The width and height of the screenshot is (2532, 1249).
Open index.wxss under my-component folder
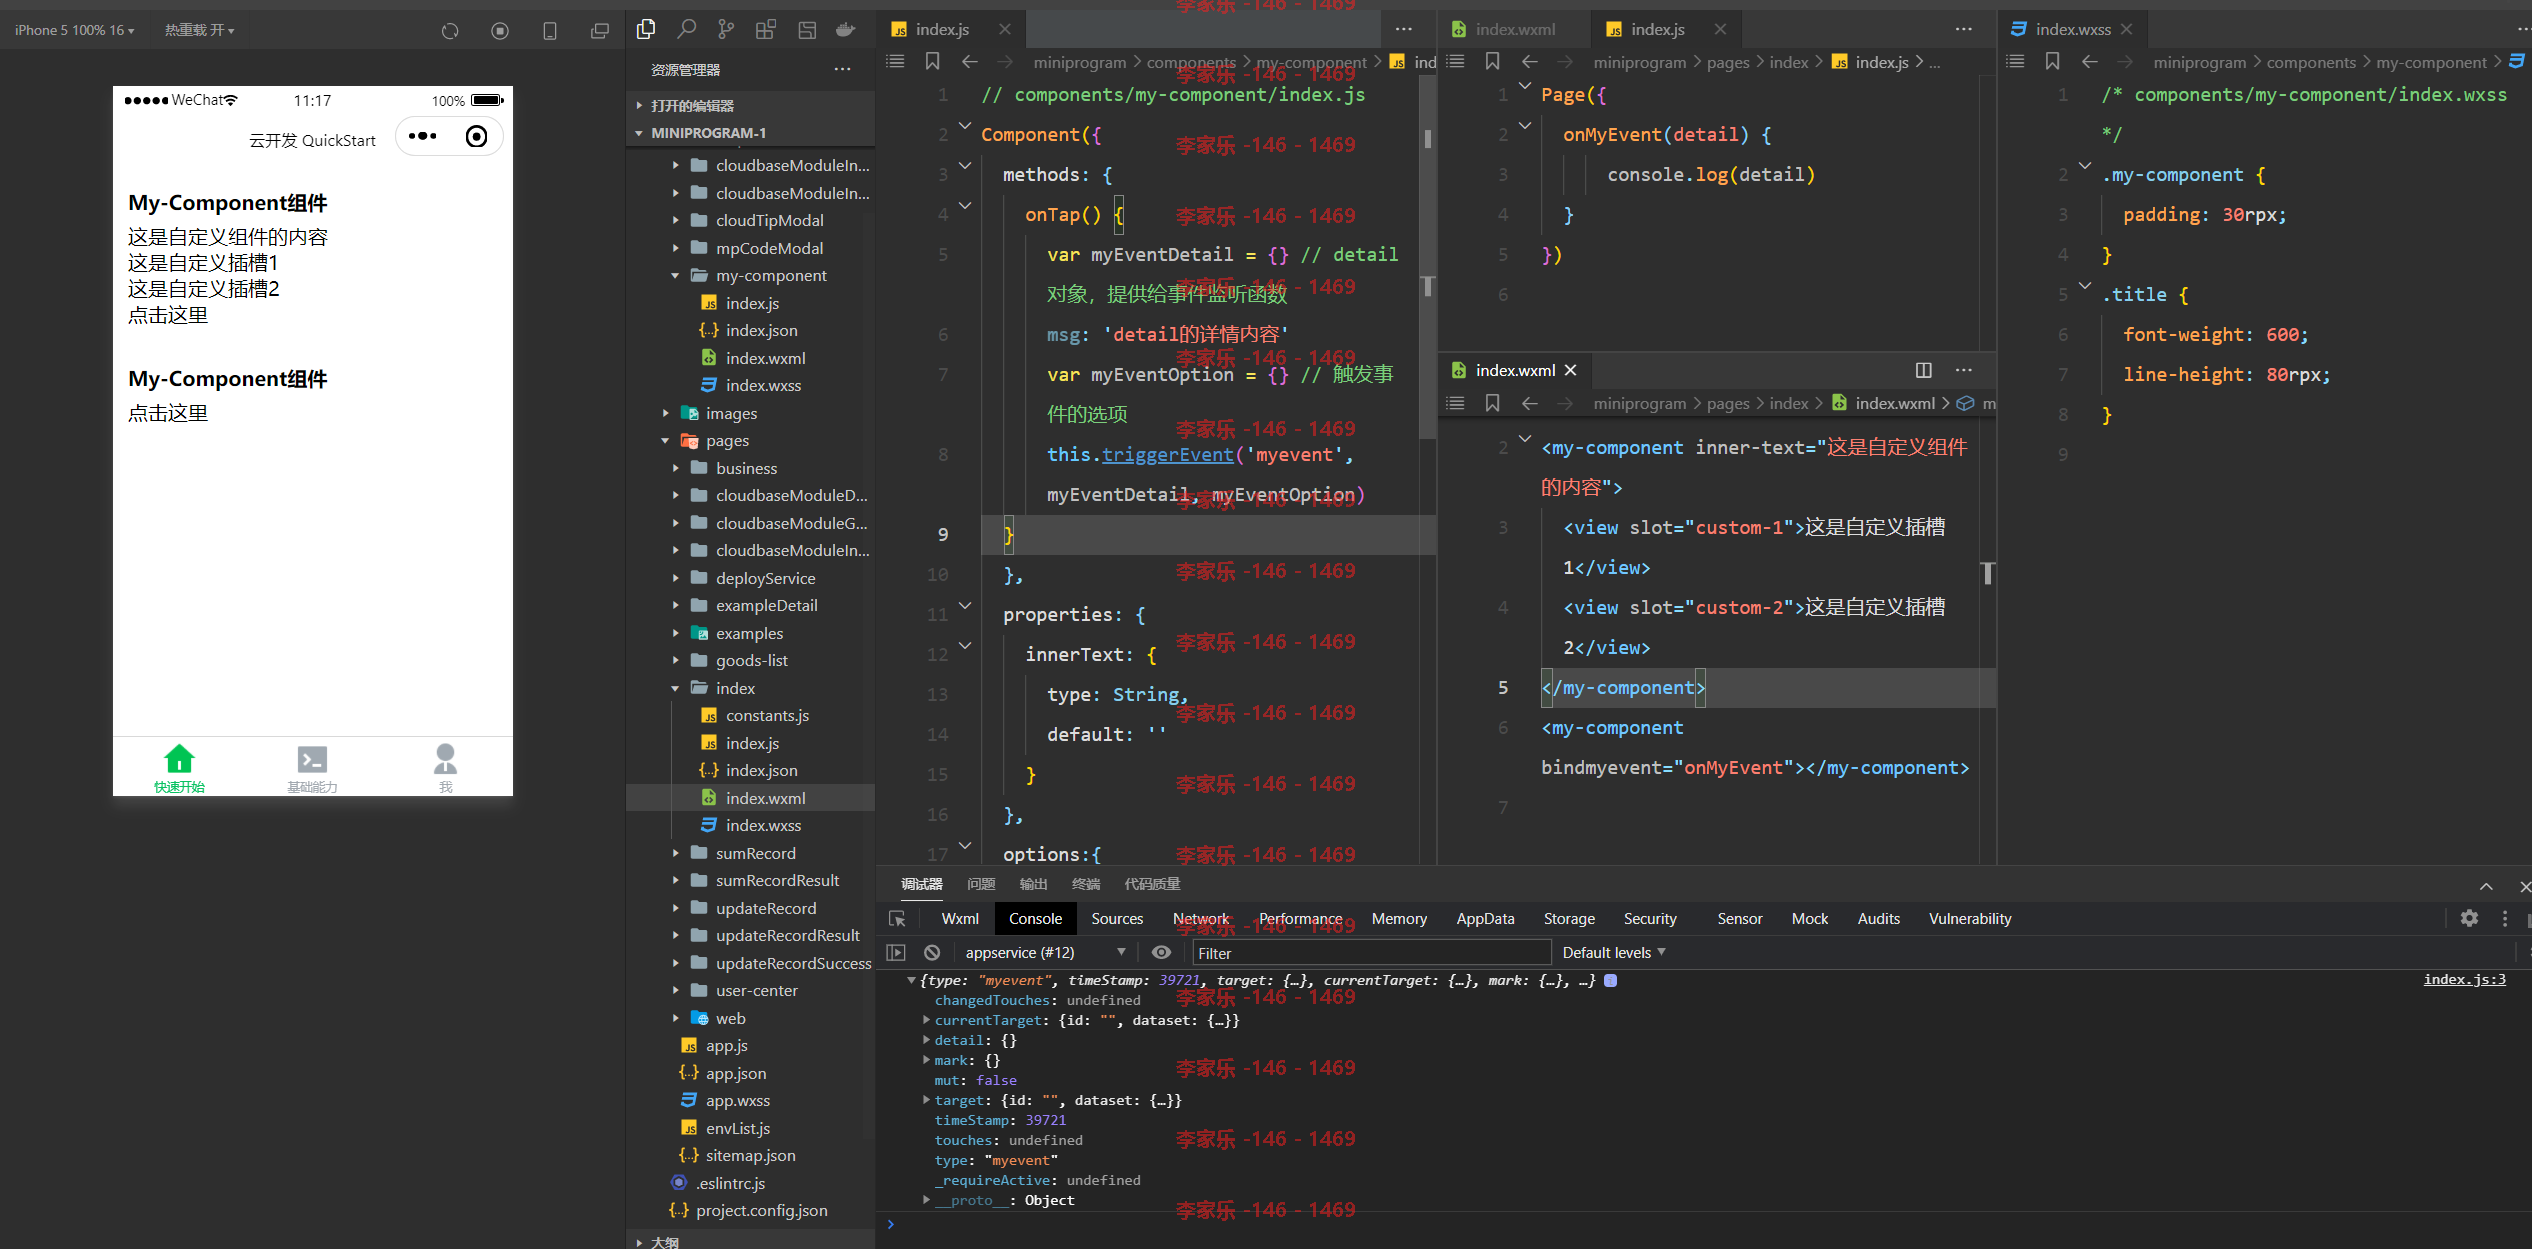click(x=763, y=385)
